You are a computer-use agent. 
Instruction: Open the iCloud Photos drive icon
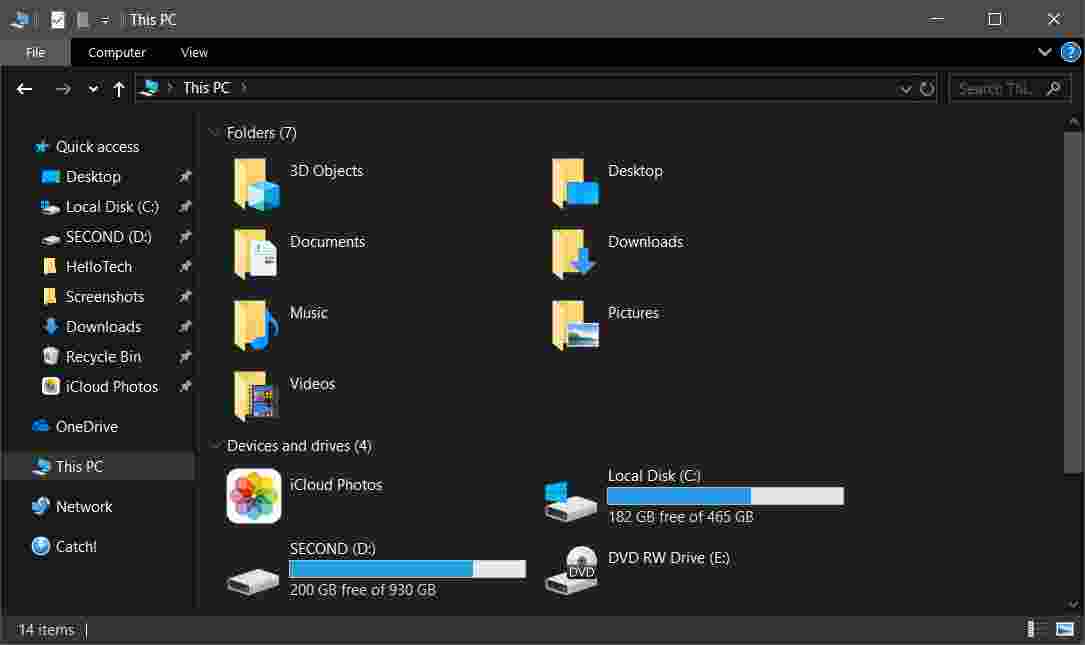coord(254,496)
